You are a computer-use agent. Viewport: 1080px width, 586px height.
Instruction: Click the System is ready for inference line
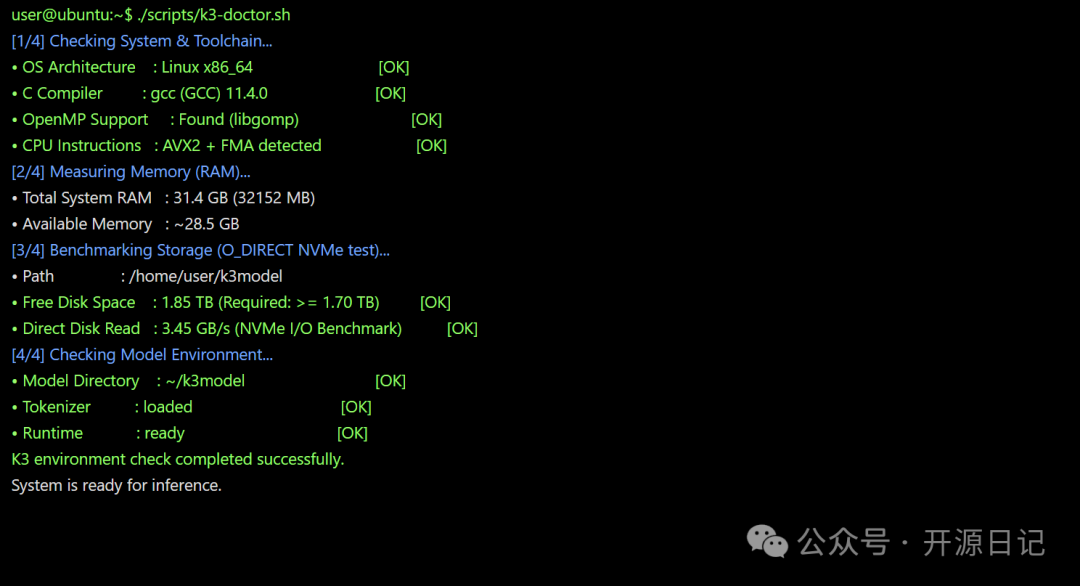click(116, 485)
